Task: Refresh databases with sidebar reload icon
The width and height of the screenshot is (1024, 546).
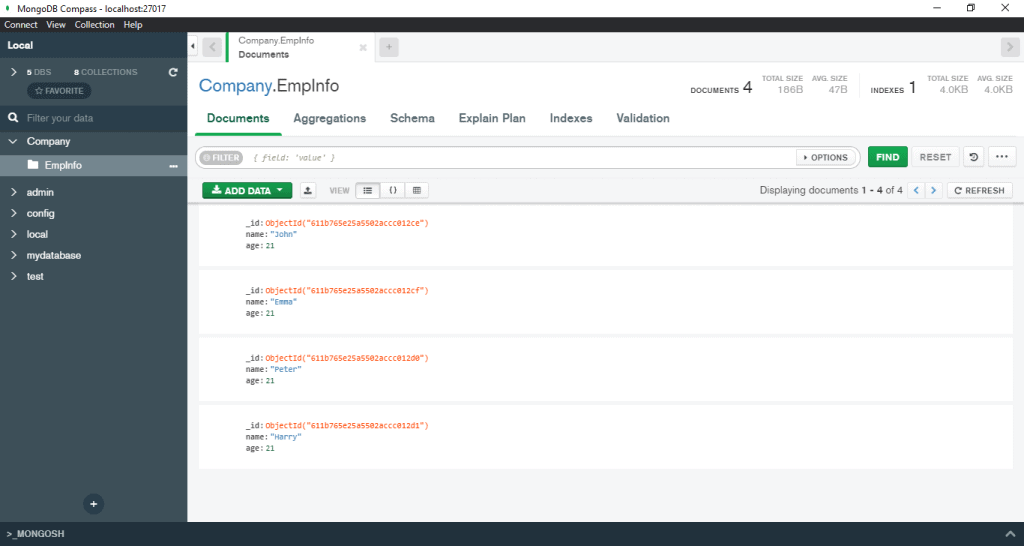Action: coord(173,72)
